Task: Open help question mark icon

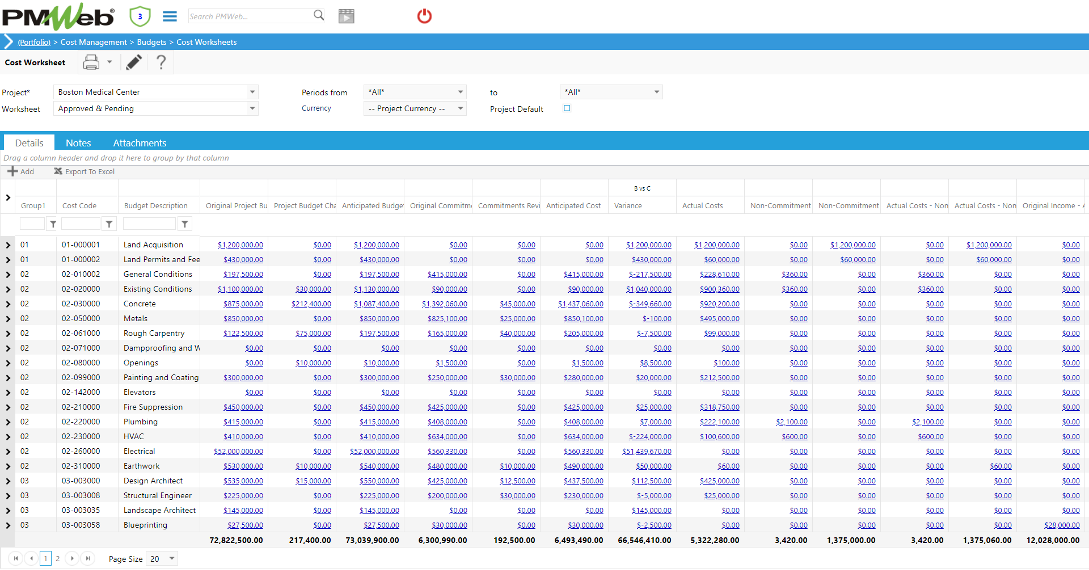Action: tap(161, 62)
